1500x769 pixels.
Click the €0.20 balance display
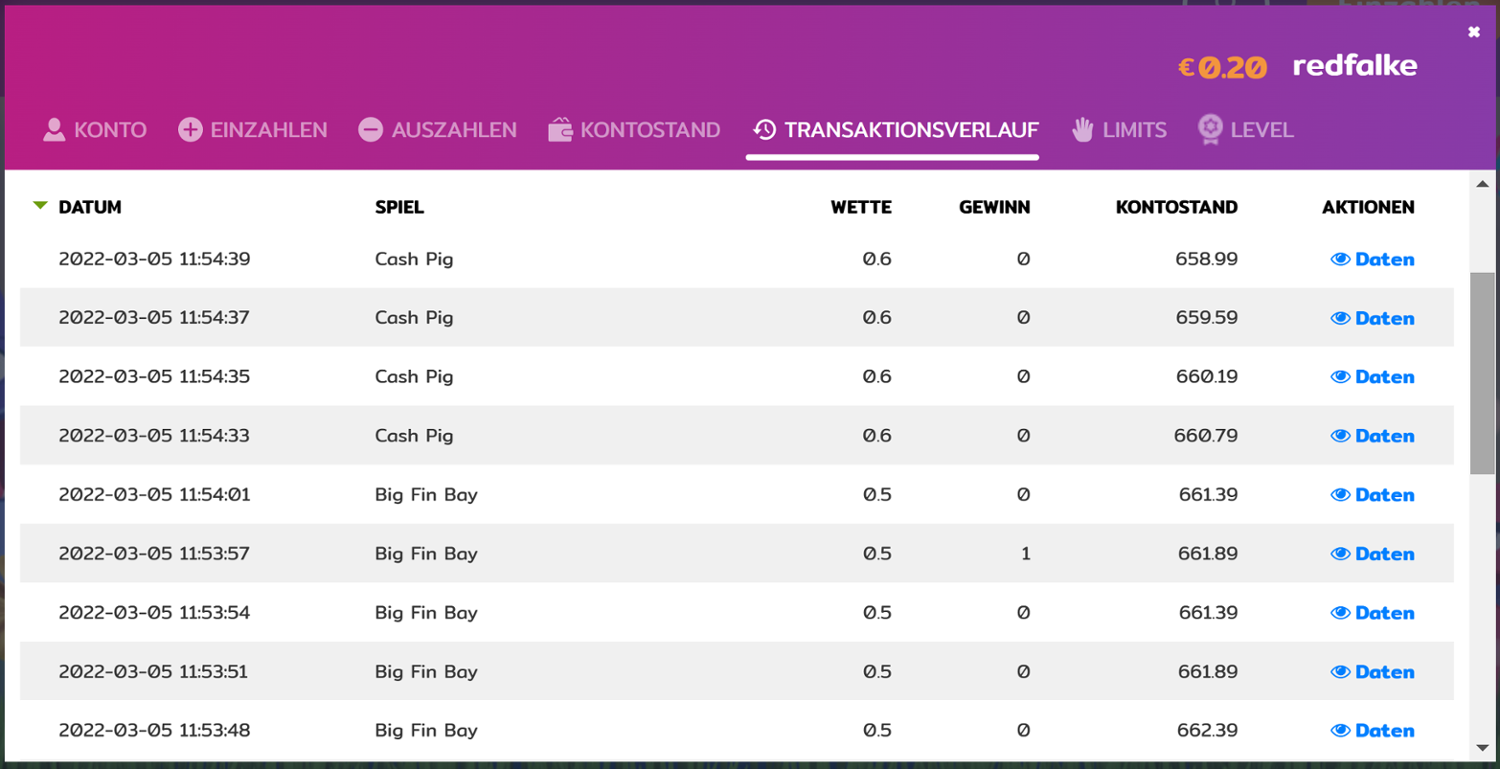[1222, 67]
